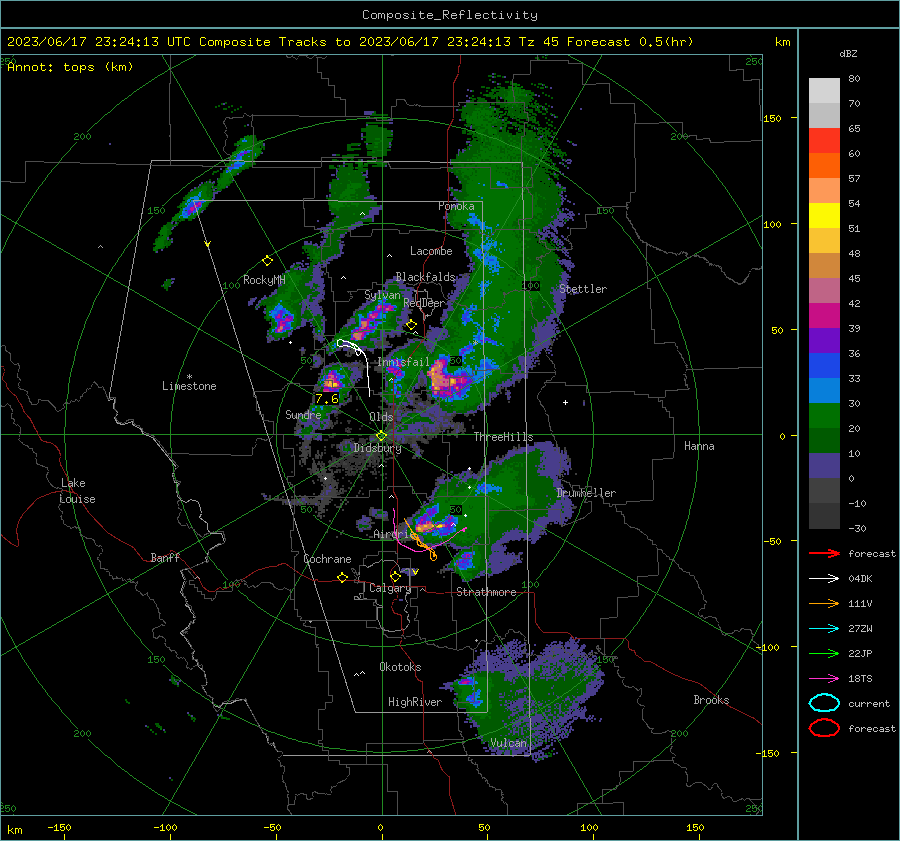Click white plus marker west of Hanna
900x841 pixels.
click(x=565, y=402)
